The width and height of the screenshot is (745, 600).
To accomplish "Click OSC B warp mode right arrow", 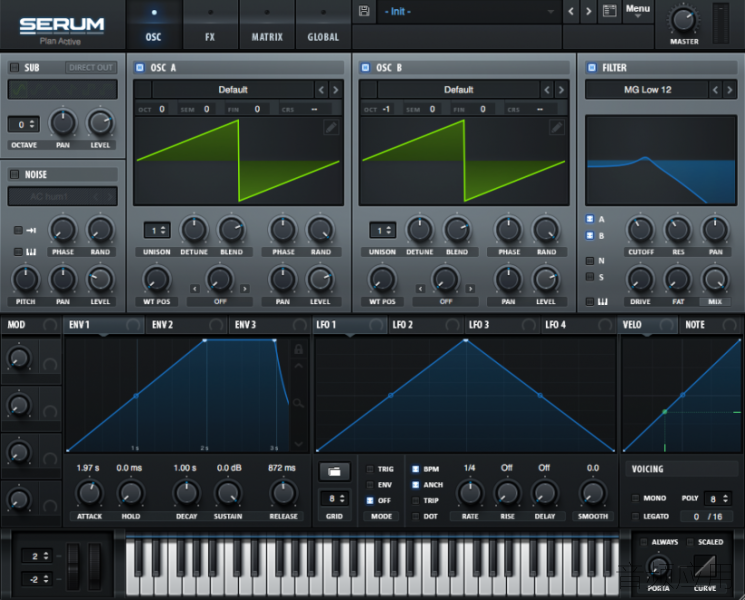I will click(x=470, y=289).
